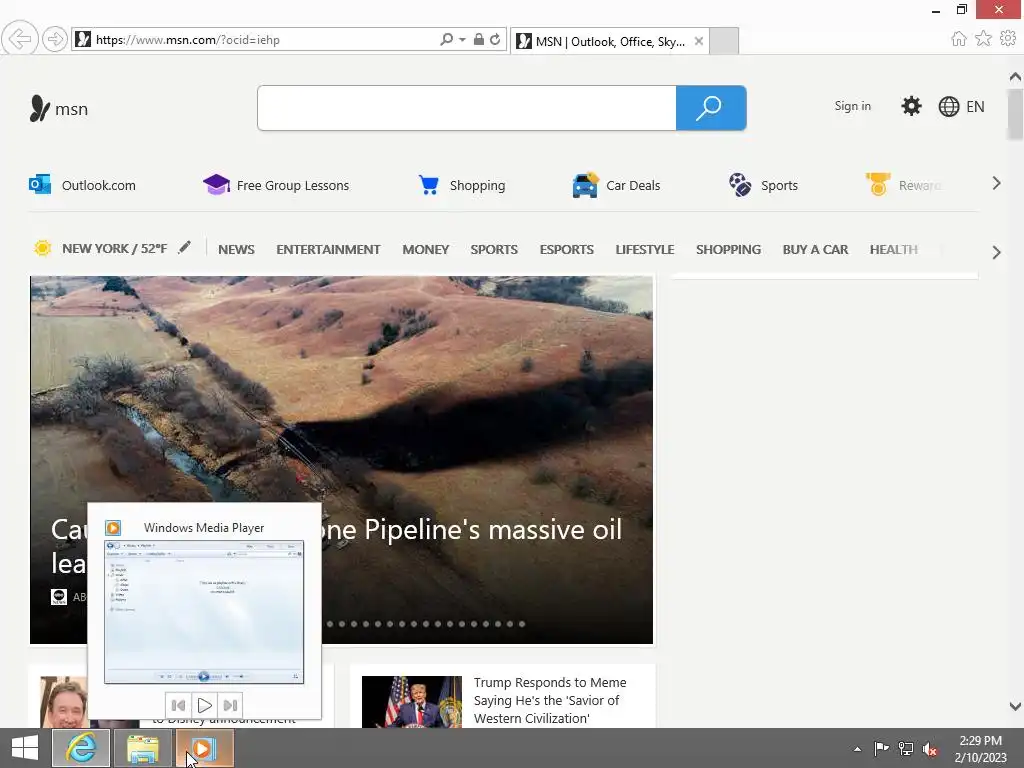Open the SPORTS category in navigation bar
This screenshot has width=1024, height=768.
pos(494,249)
